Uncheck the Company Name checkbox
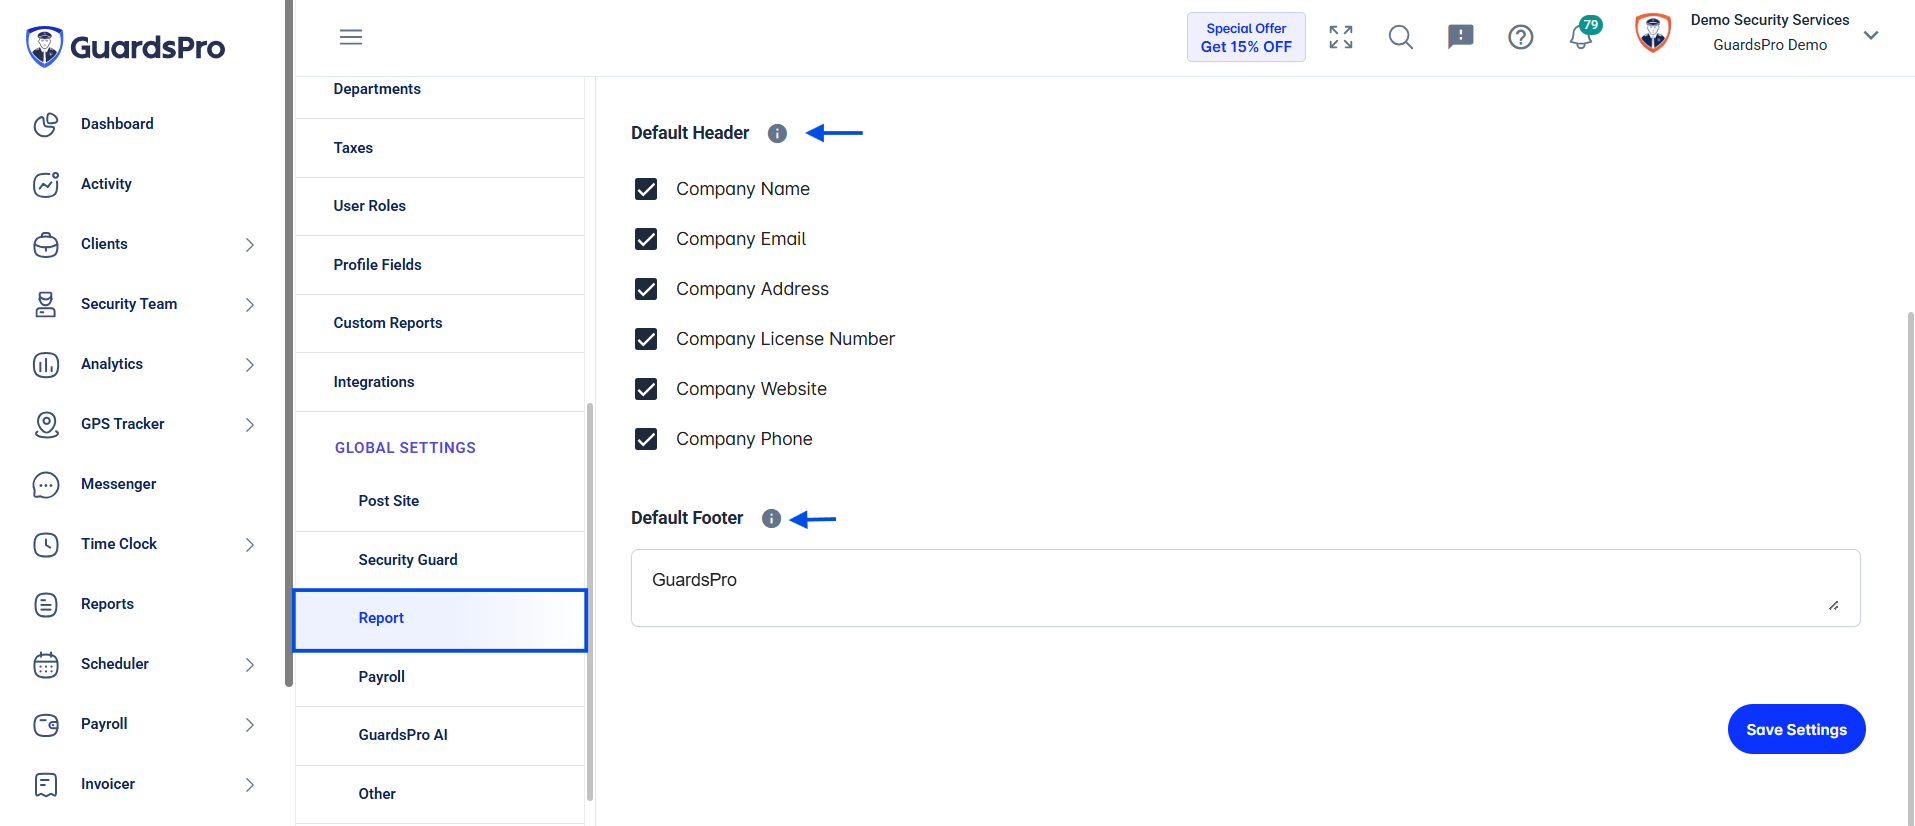 [x=646, y=189]
